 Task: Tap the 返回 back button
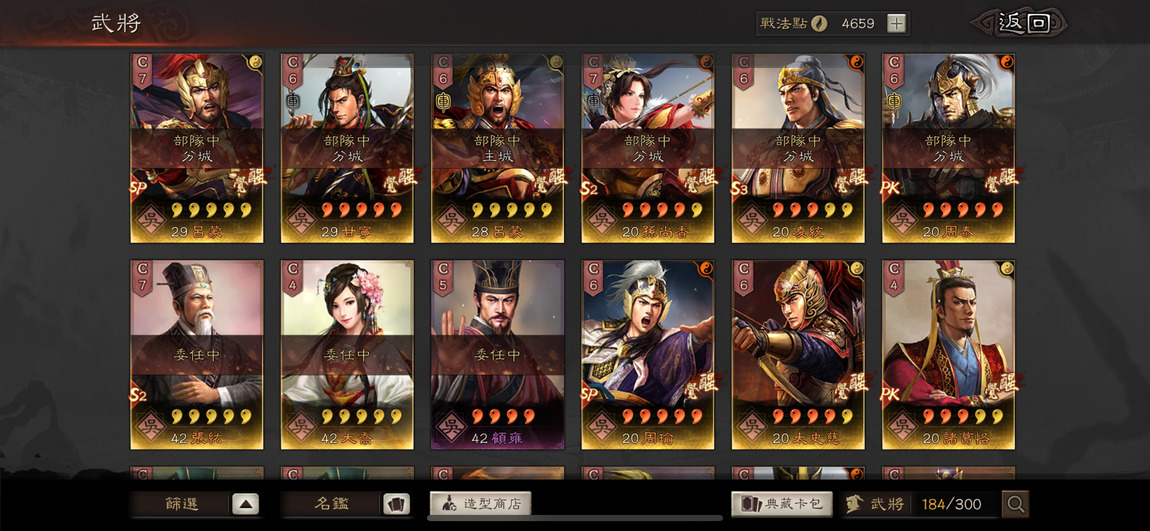(1022, 23)
